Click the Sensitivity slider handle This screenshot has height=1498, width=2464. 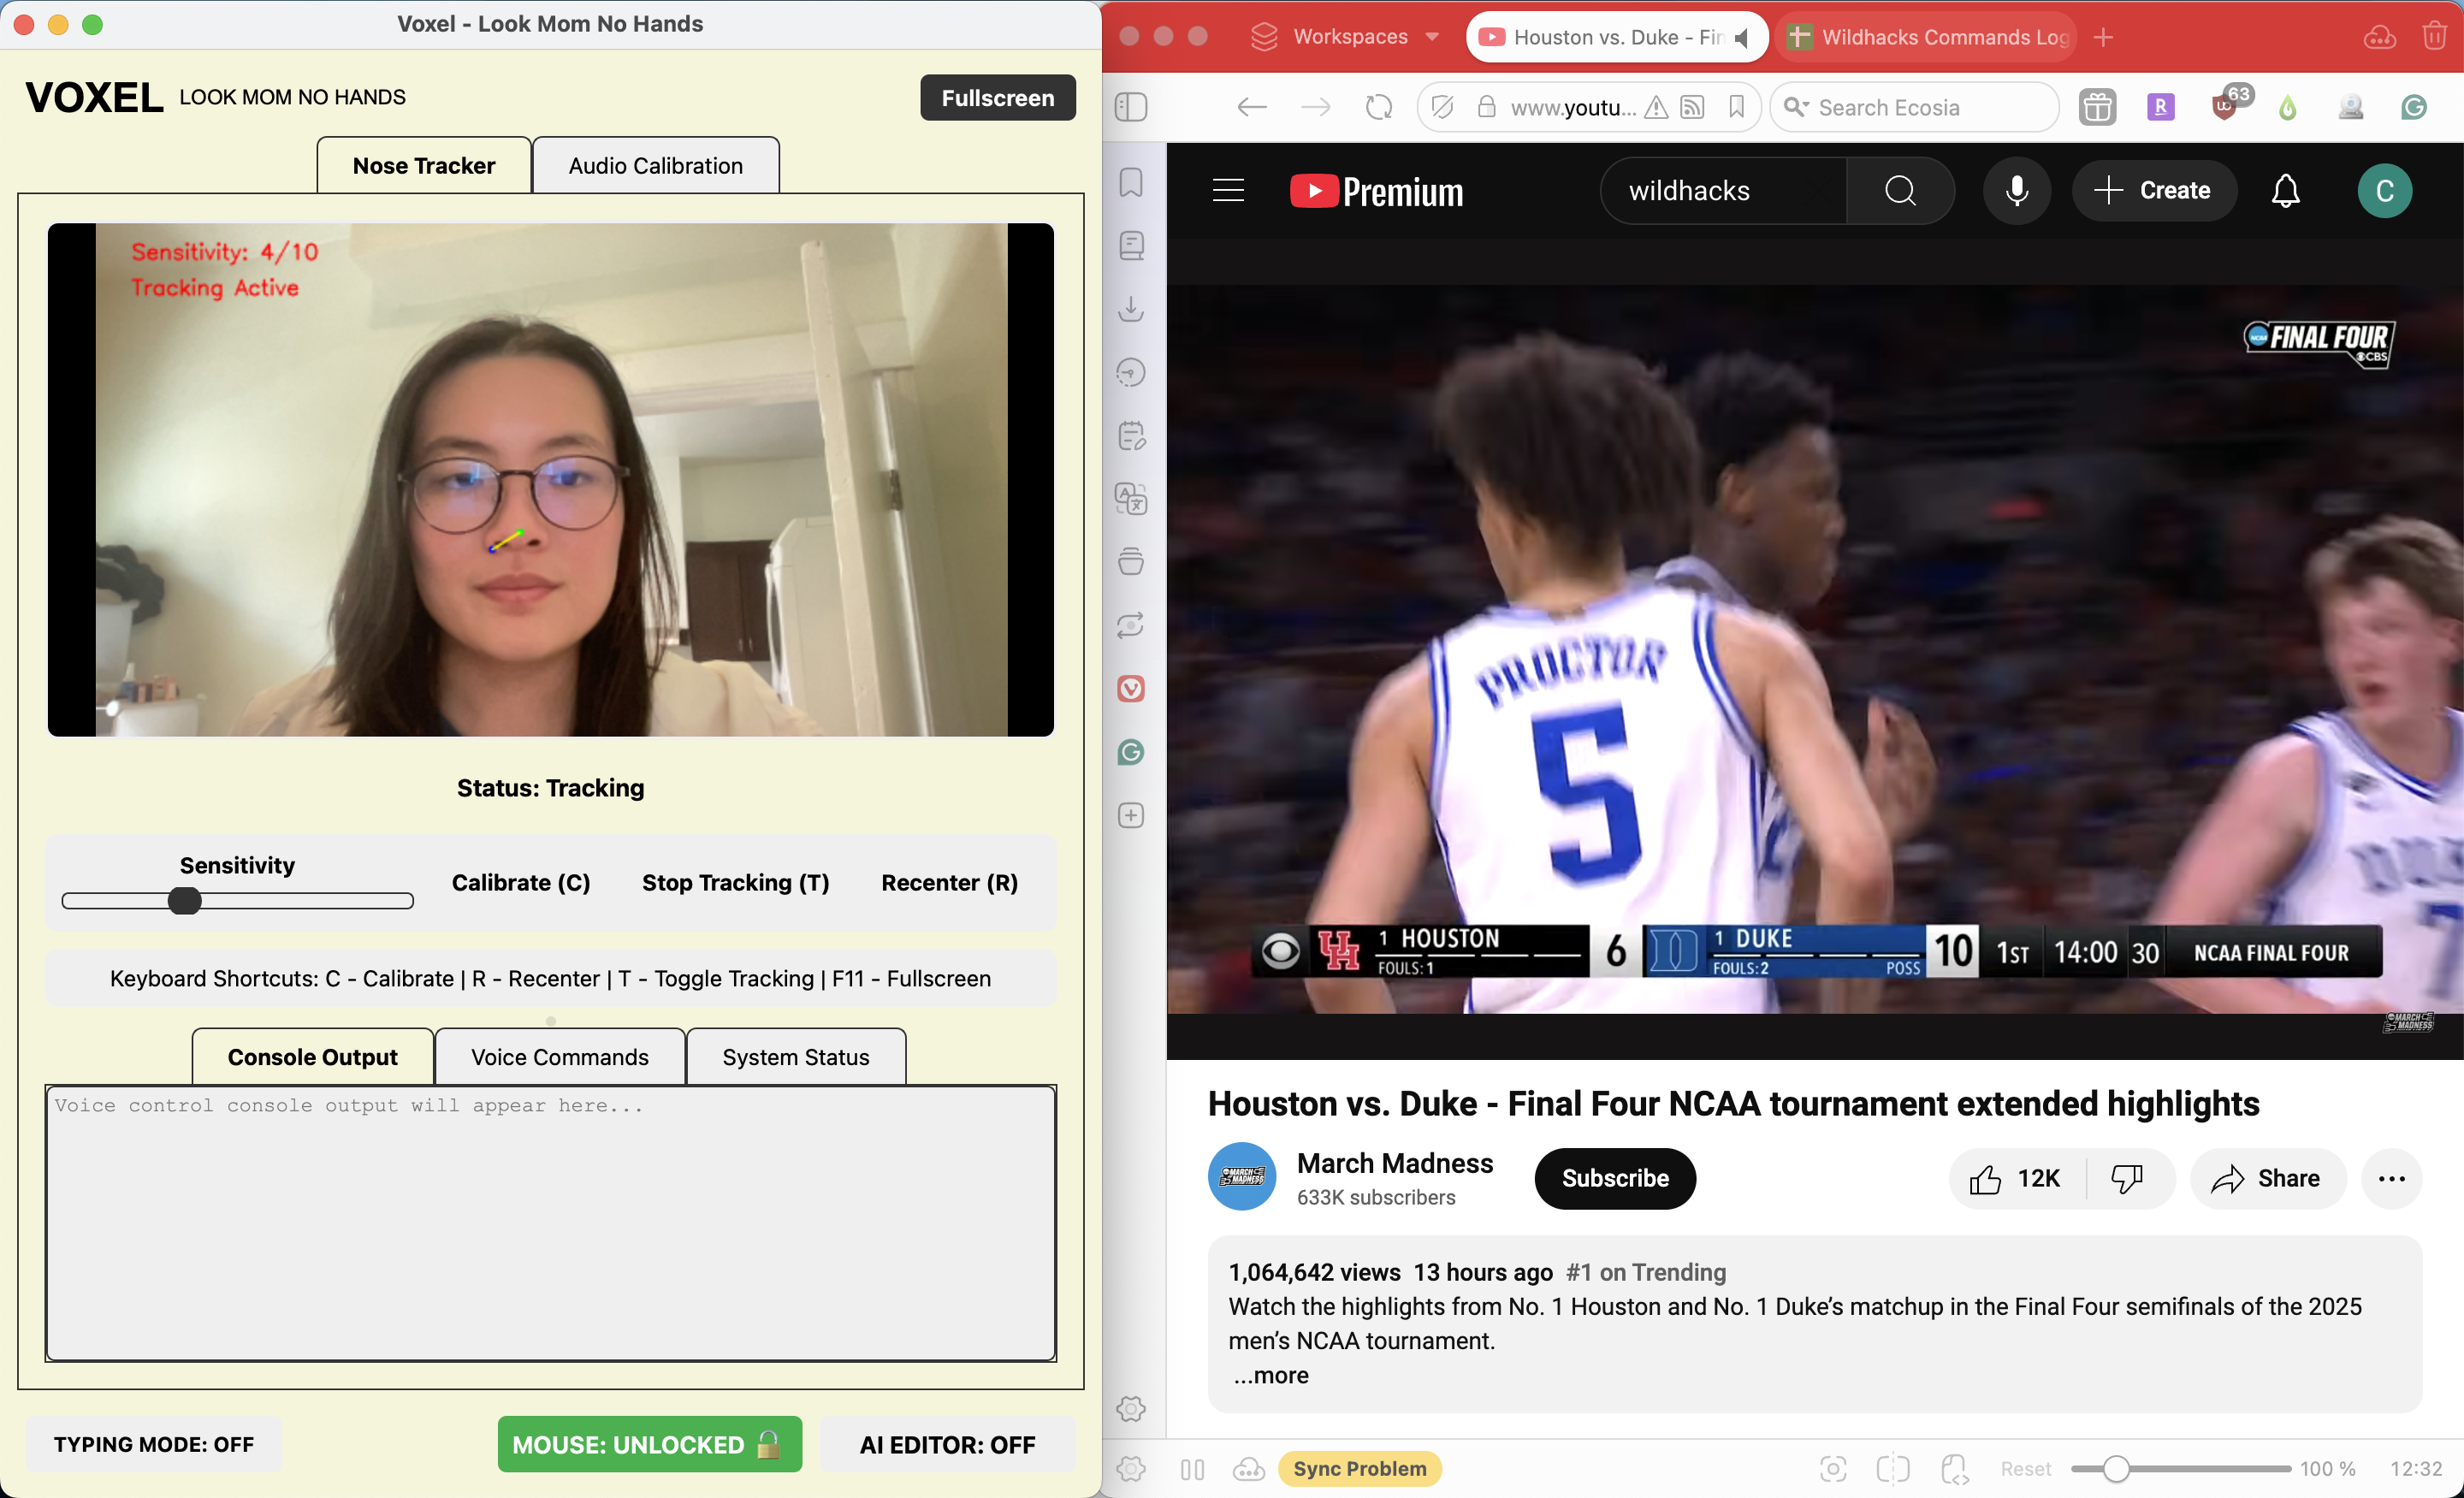(x=185, y=901)
